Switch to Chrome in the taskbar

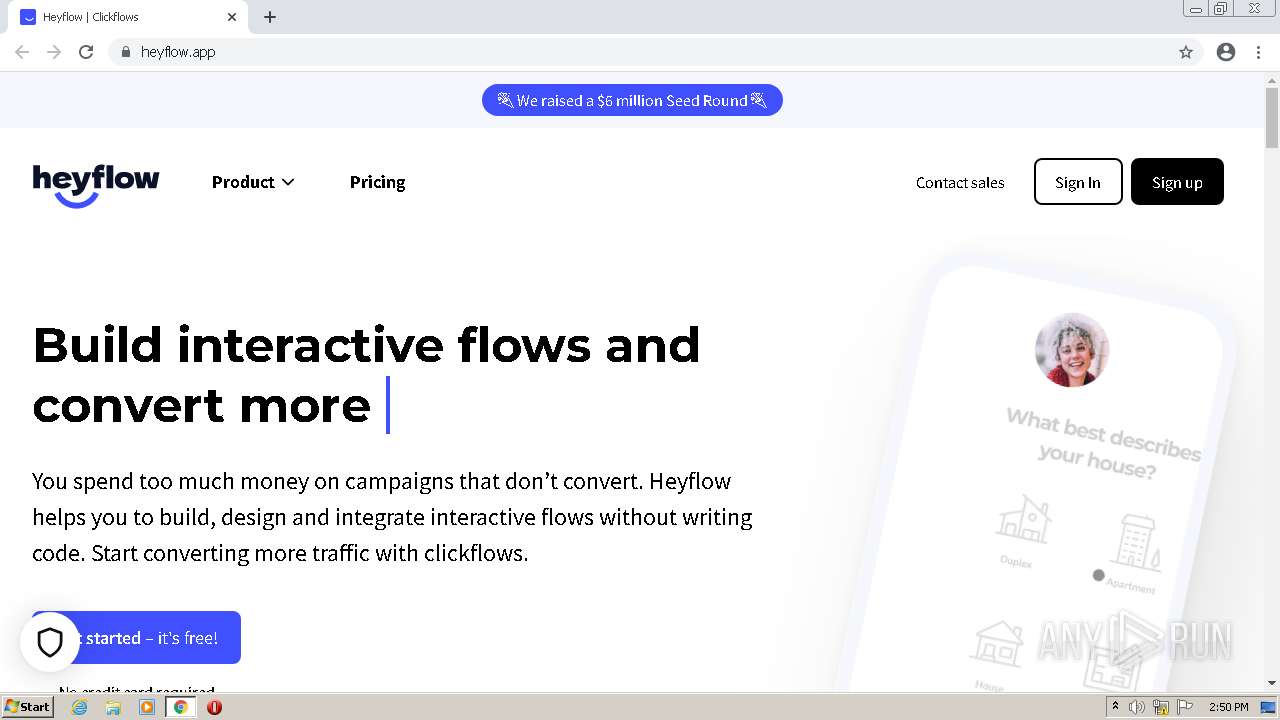(180, 707)
